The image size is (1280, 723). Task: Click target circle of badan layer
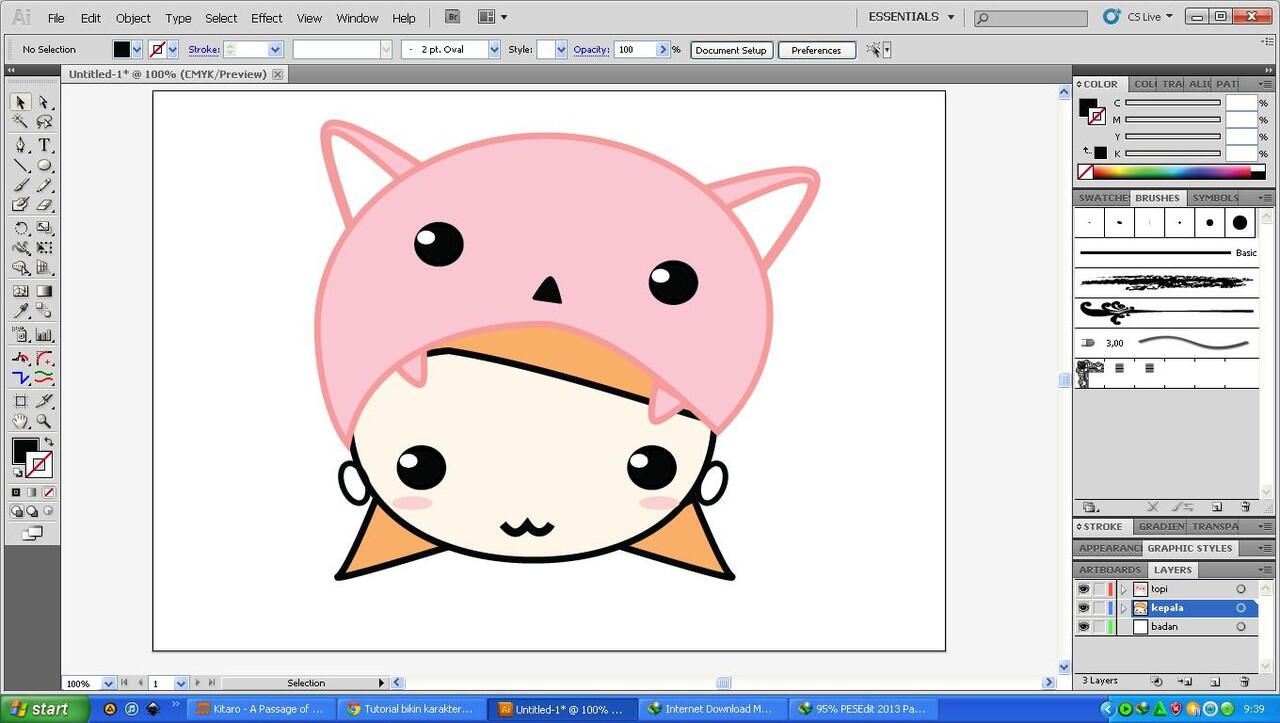pos(1241,627)
